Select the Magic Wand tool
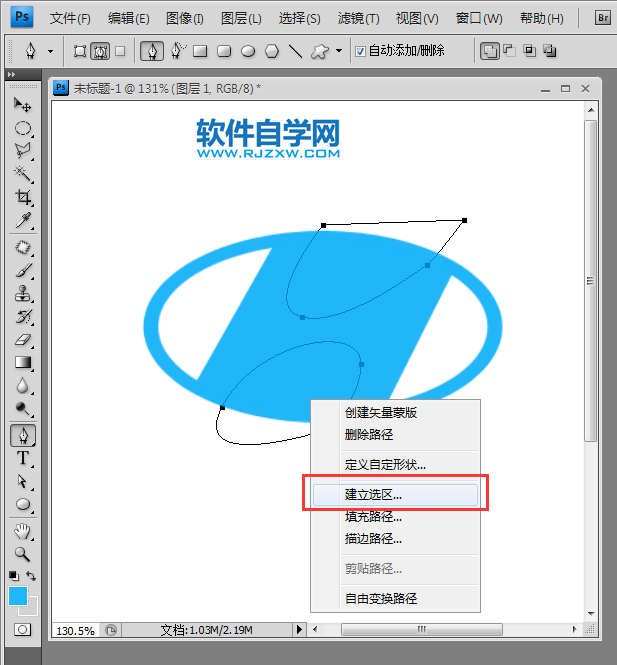Screen dimensions: 617x665 tap(22, 173)
